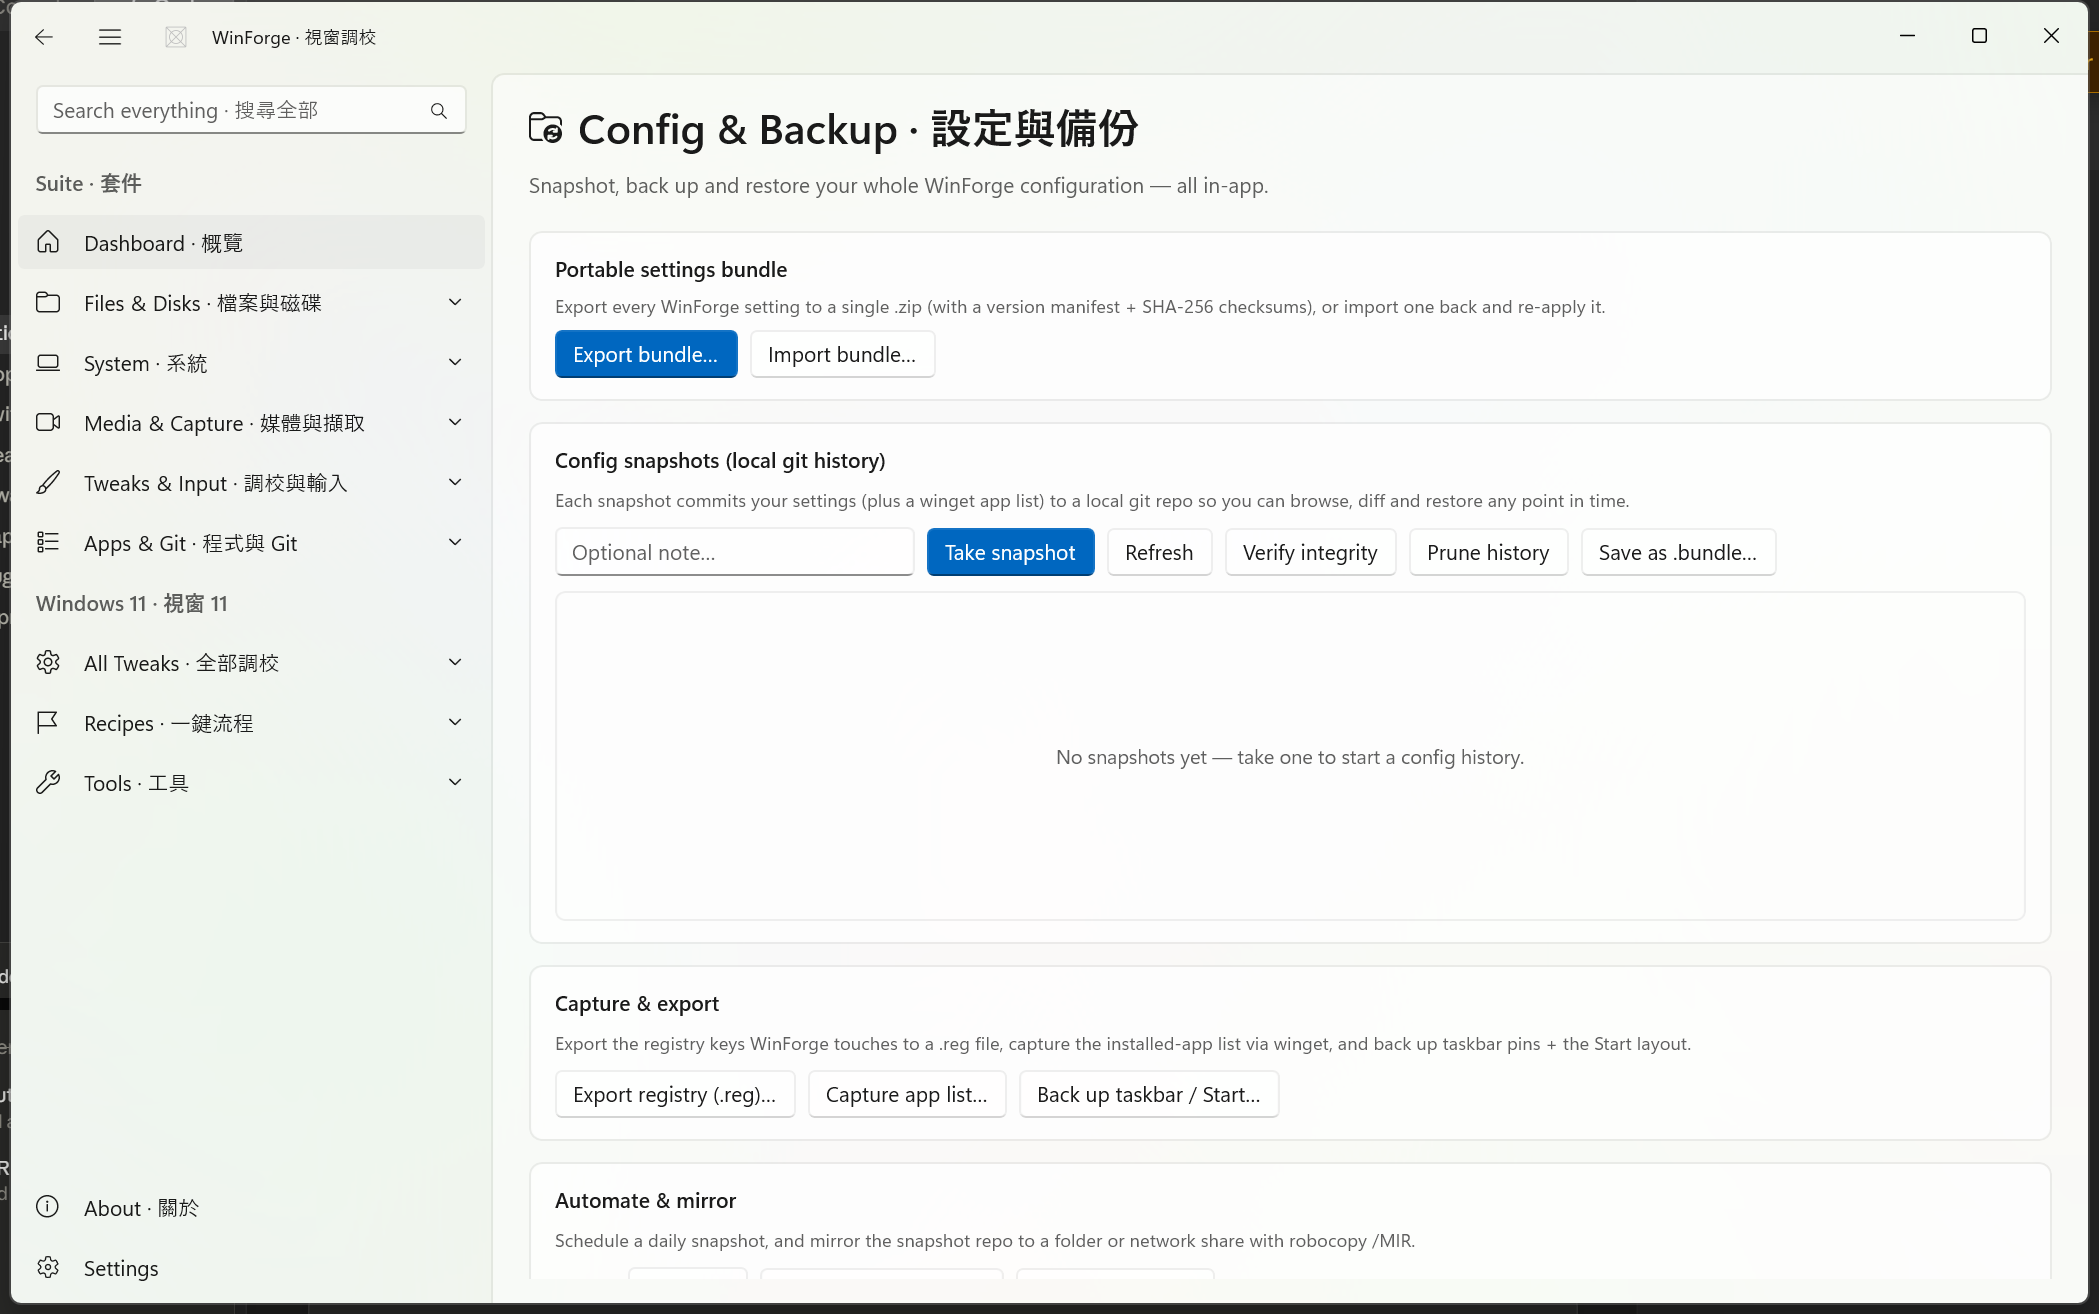The height and width of the screenshot is (1314, 2099).
Task: Click the Settings gear icon at the bottom of the sidebar
Action: [48, 1268]
